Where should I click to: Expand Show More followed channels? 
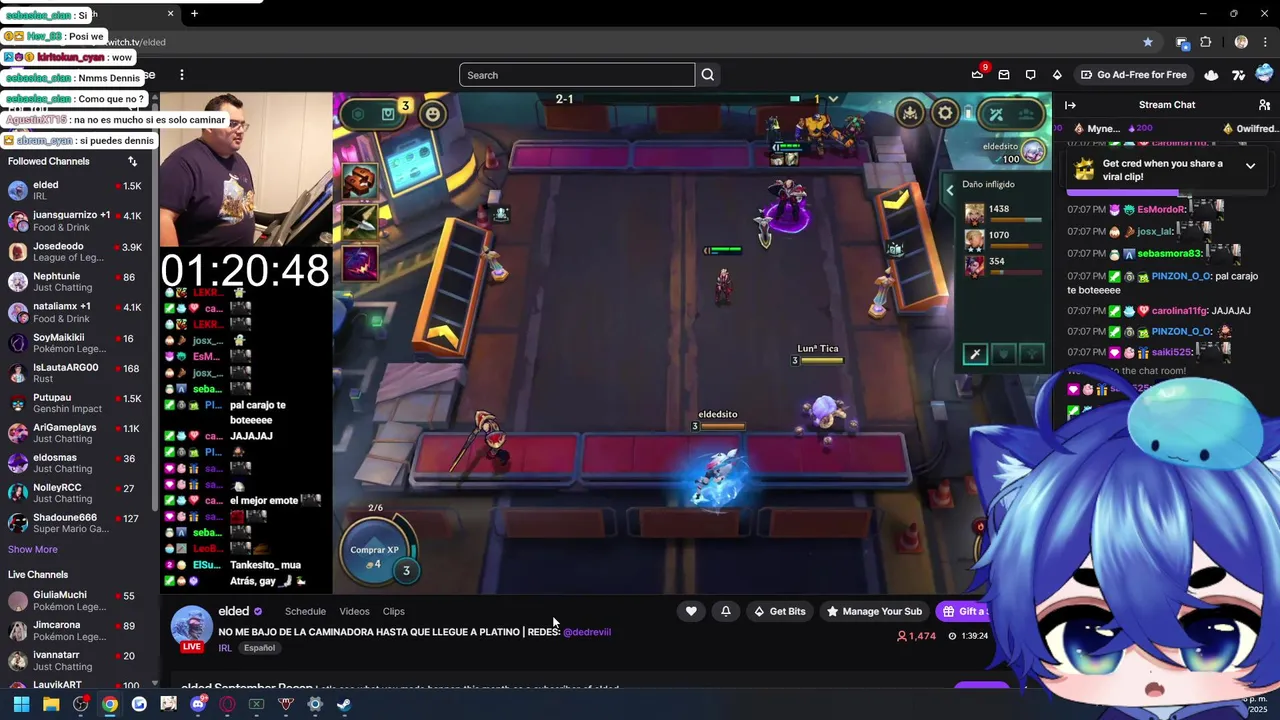coord(33,549)
